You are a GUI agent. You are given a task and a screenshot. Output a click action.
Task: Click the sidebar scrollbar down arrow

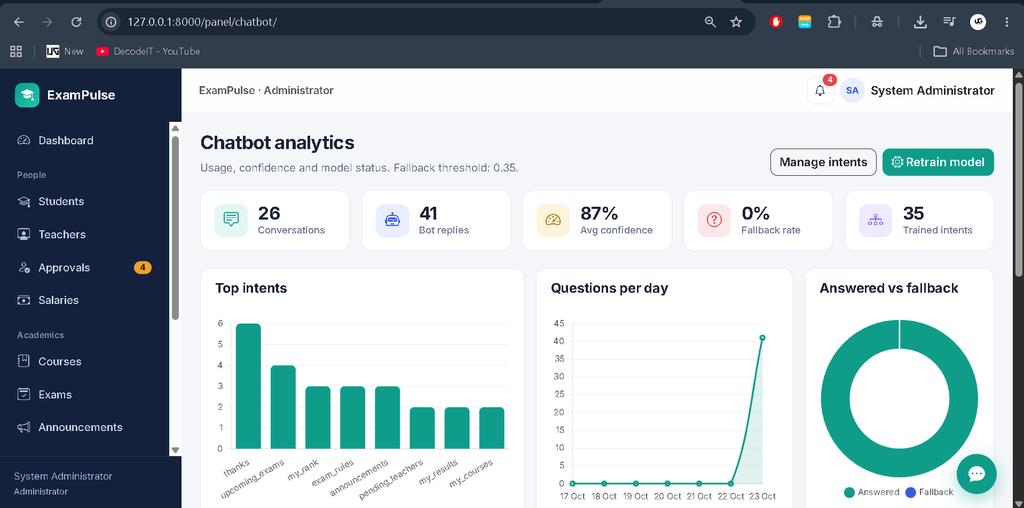175,450
